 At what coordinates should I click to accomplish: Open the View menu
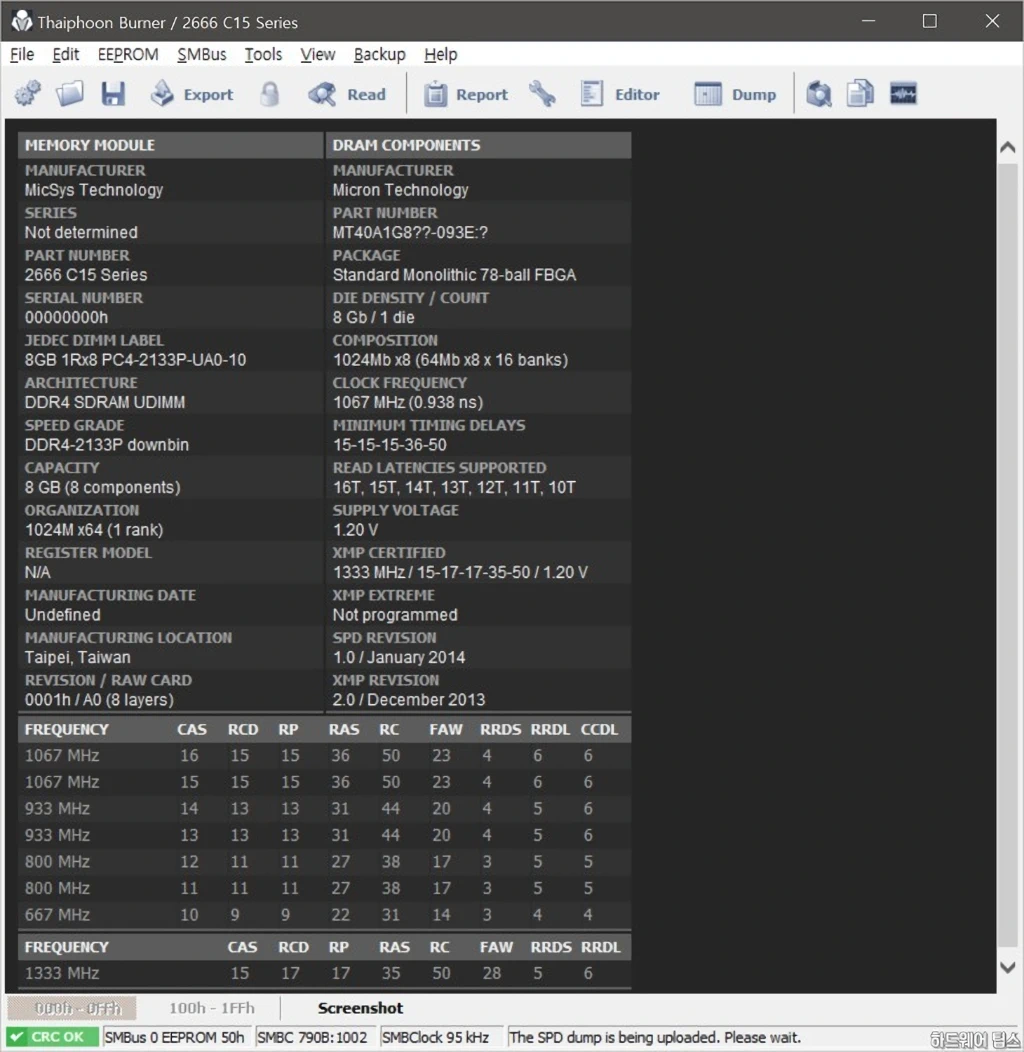[317, 54]
